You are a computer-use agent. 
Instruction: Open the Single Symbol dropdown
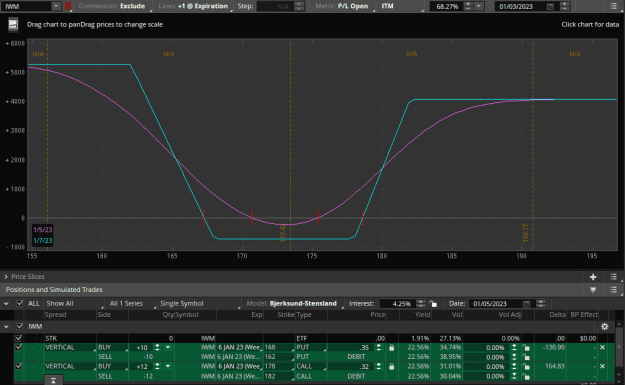tap(199, 304)
